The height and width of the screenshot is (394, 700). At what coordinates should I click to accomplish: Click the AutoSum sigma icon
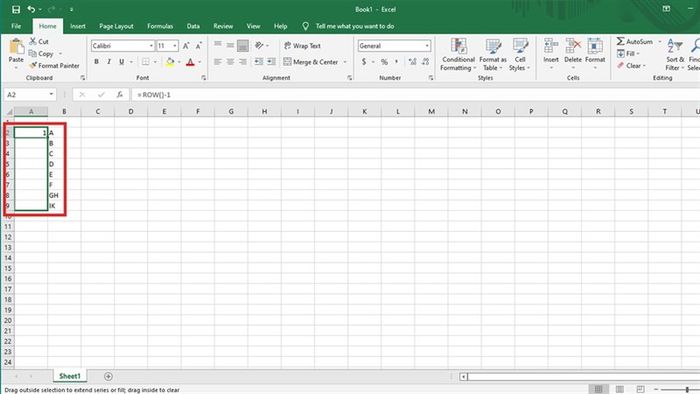[x=621, y=41]
